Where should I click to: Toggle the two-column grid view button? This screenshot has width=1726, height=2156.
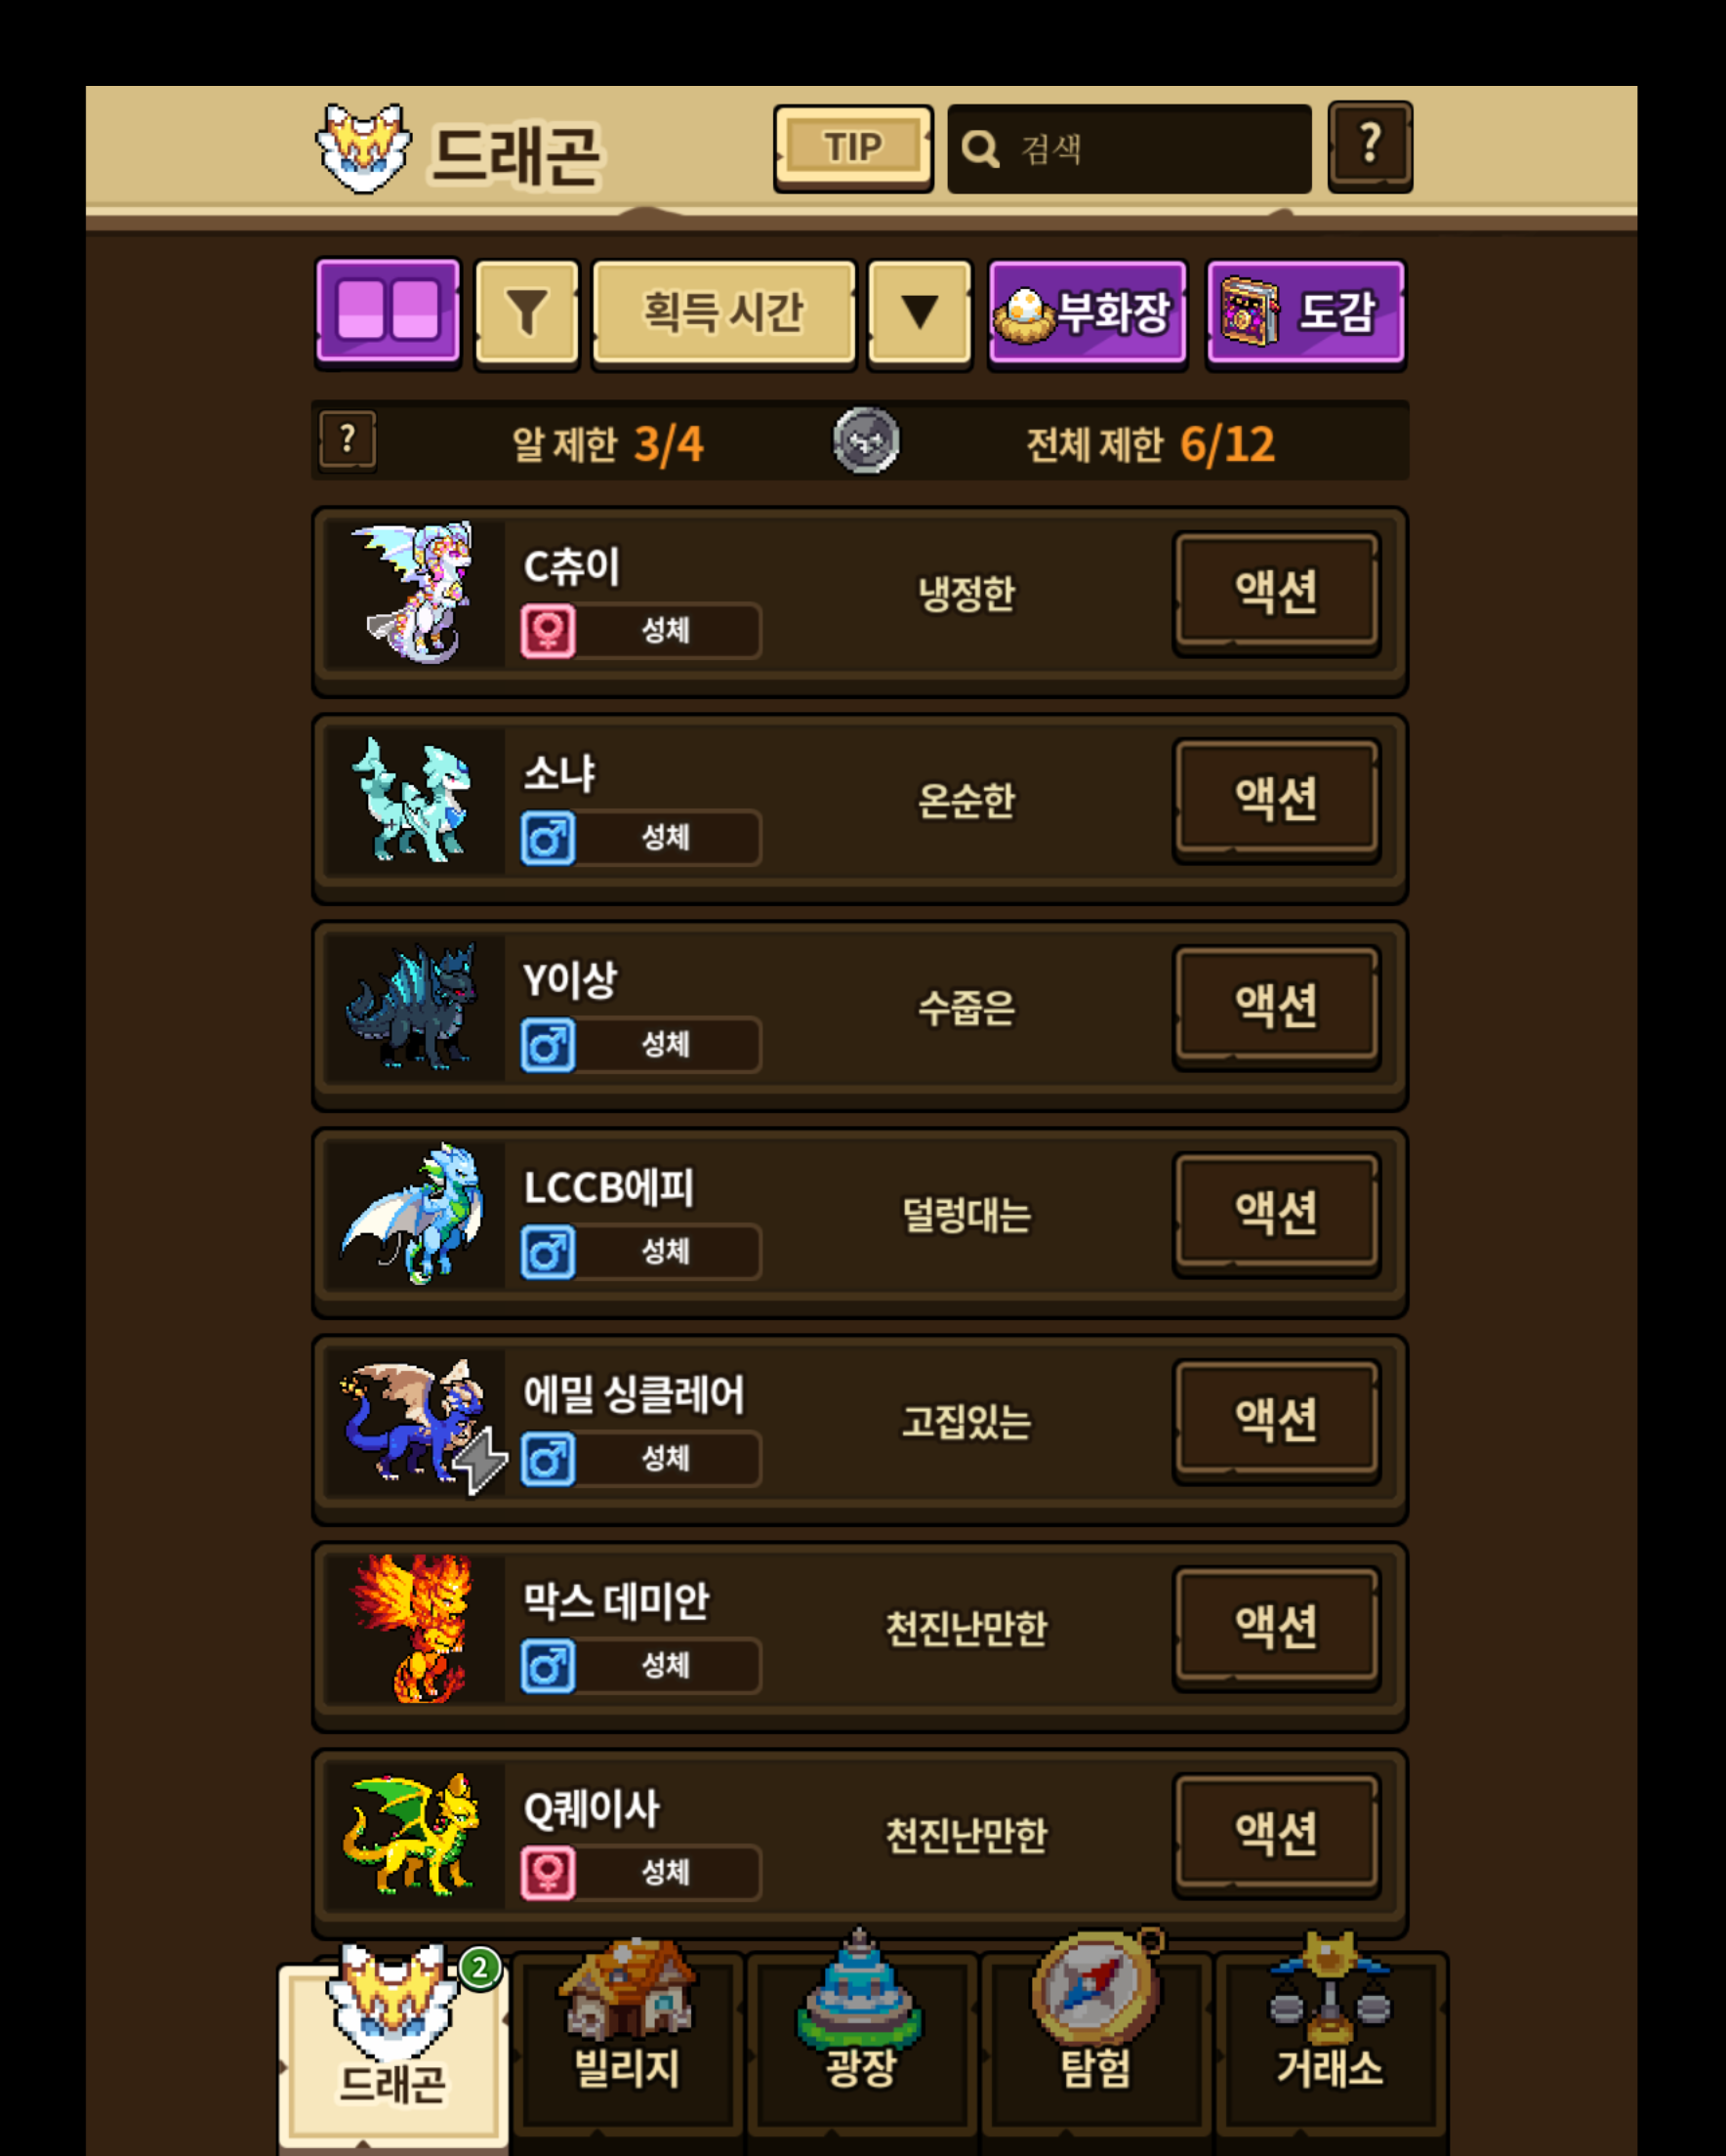coord(387,312)
